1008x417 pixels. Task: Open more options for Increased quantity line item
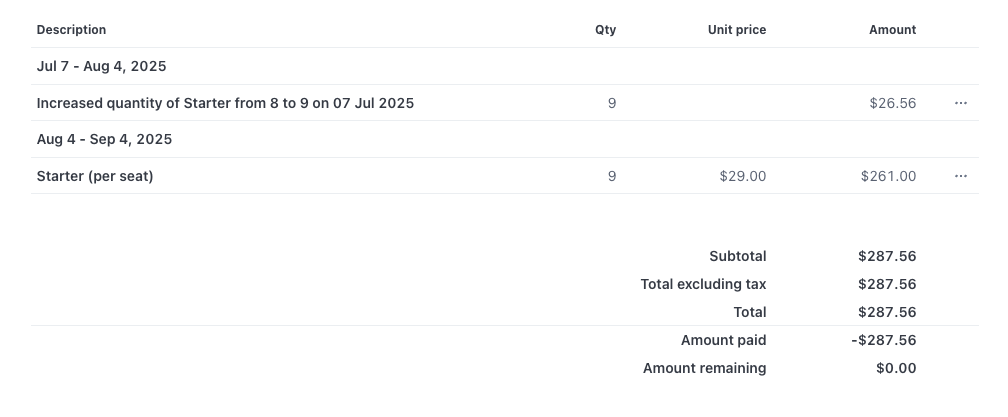click(960, 103)
